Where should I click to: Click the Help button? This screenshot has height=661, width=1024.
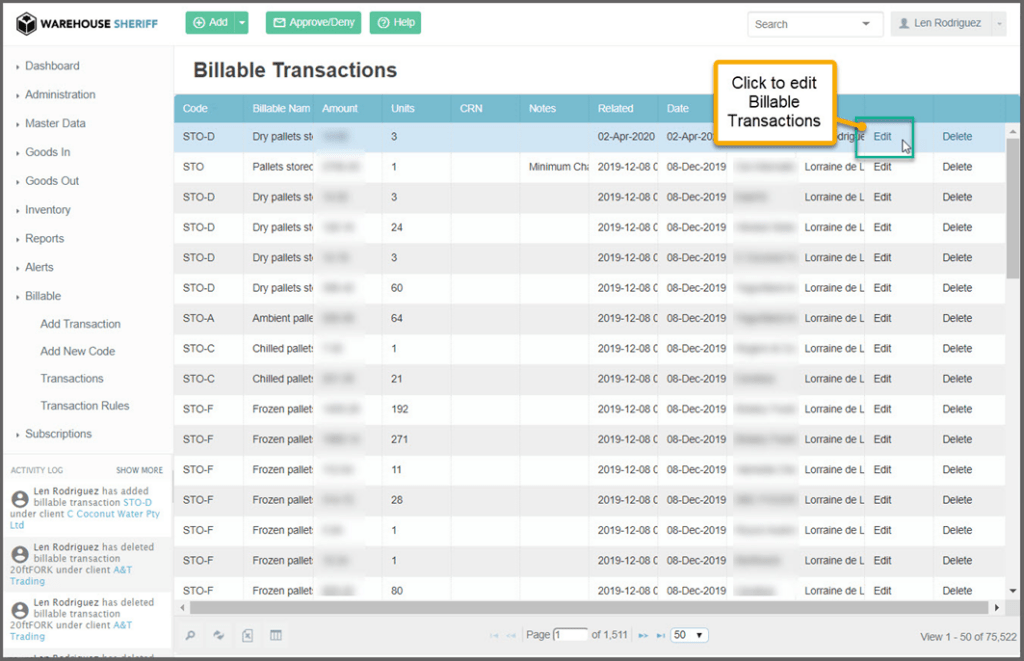(395, 23)
